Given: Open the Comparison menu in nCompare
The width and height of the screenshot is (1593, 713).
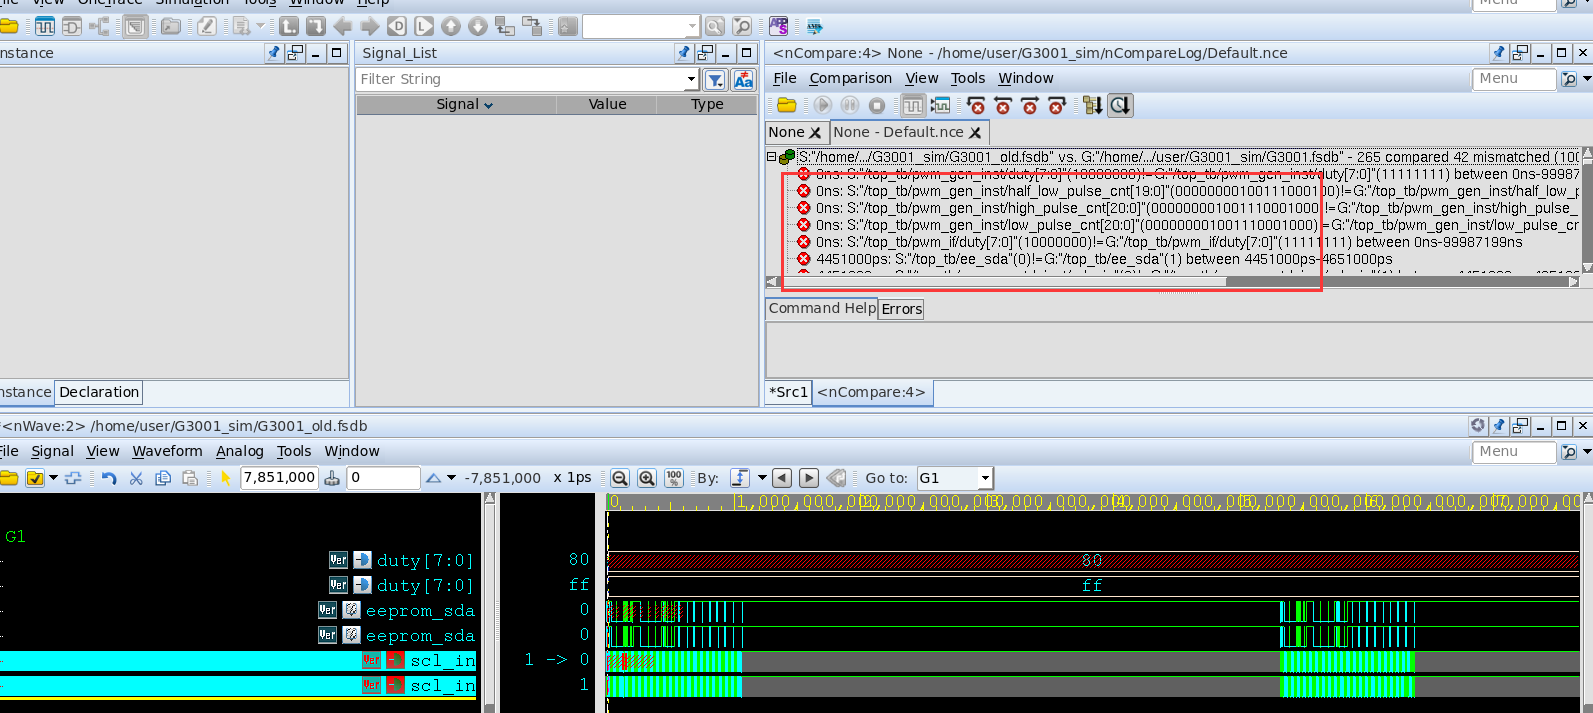Looking at the screenshot, I should tap(850, 78).
